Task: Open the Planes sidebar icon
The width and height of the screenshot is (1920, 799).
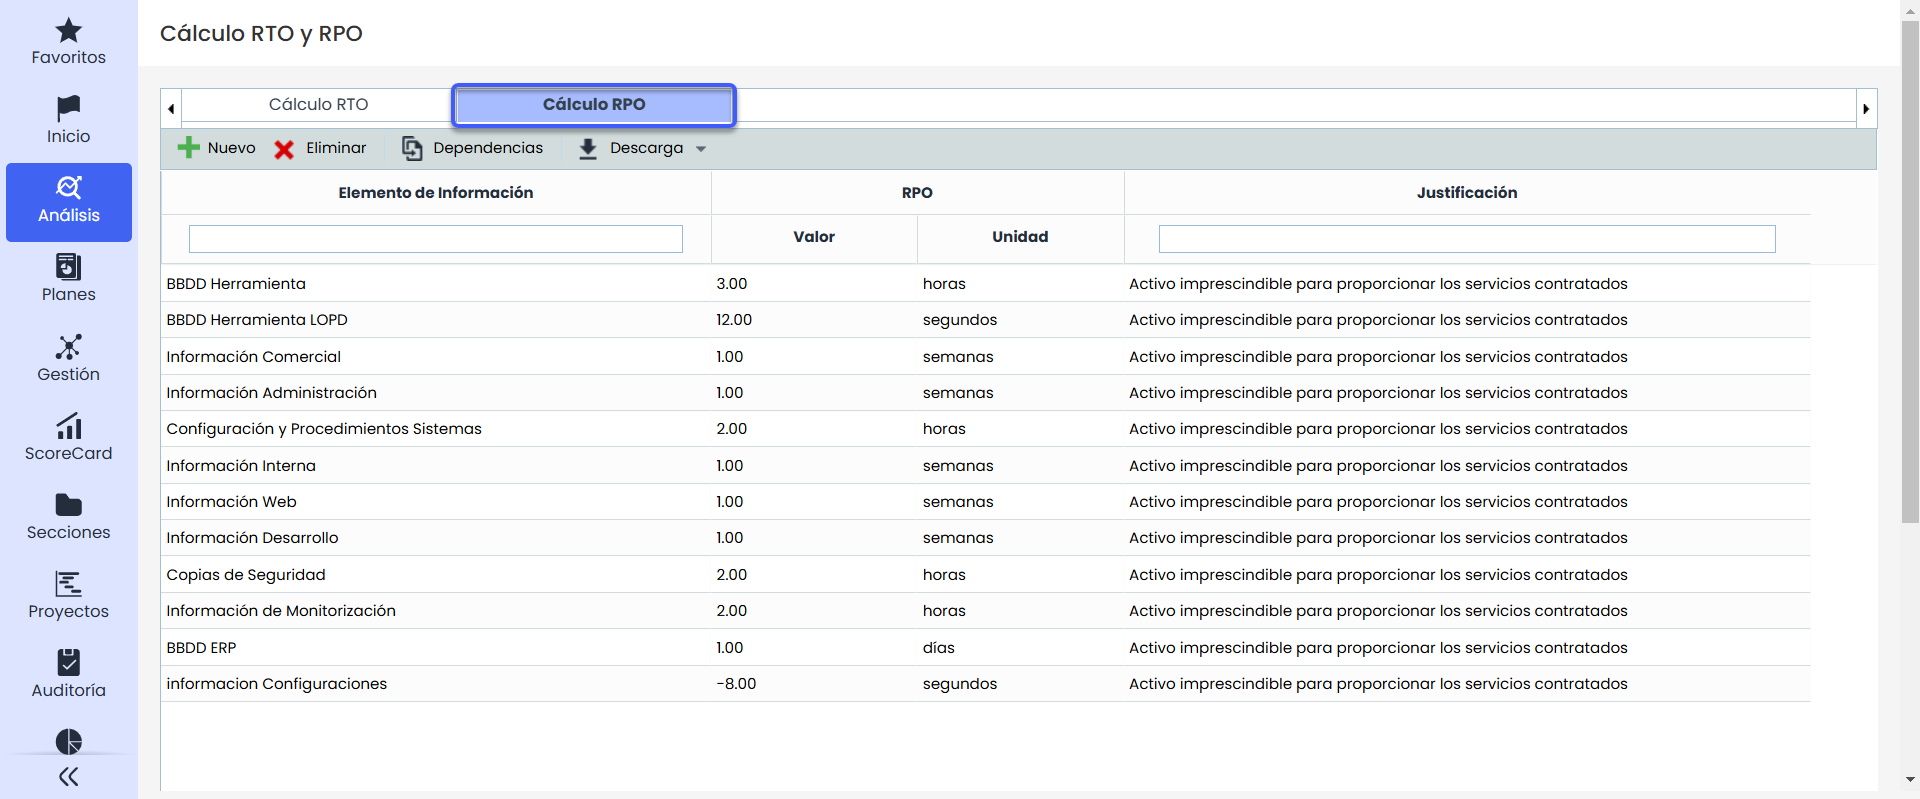Action: coord(68,267)
